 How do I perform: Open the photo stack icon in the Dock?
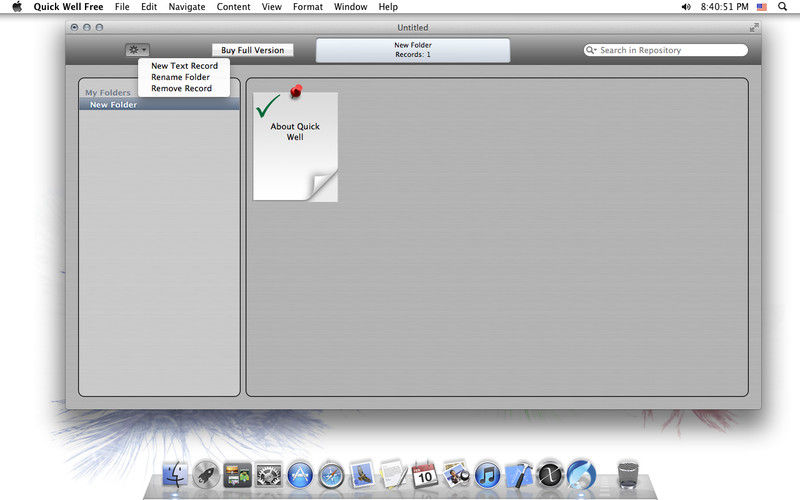[456, 474]
